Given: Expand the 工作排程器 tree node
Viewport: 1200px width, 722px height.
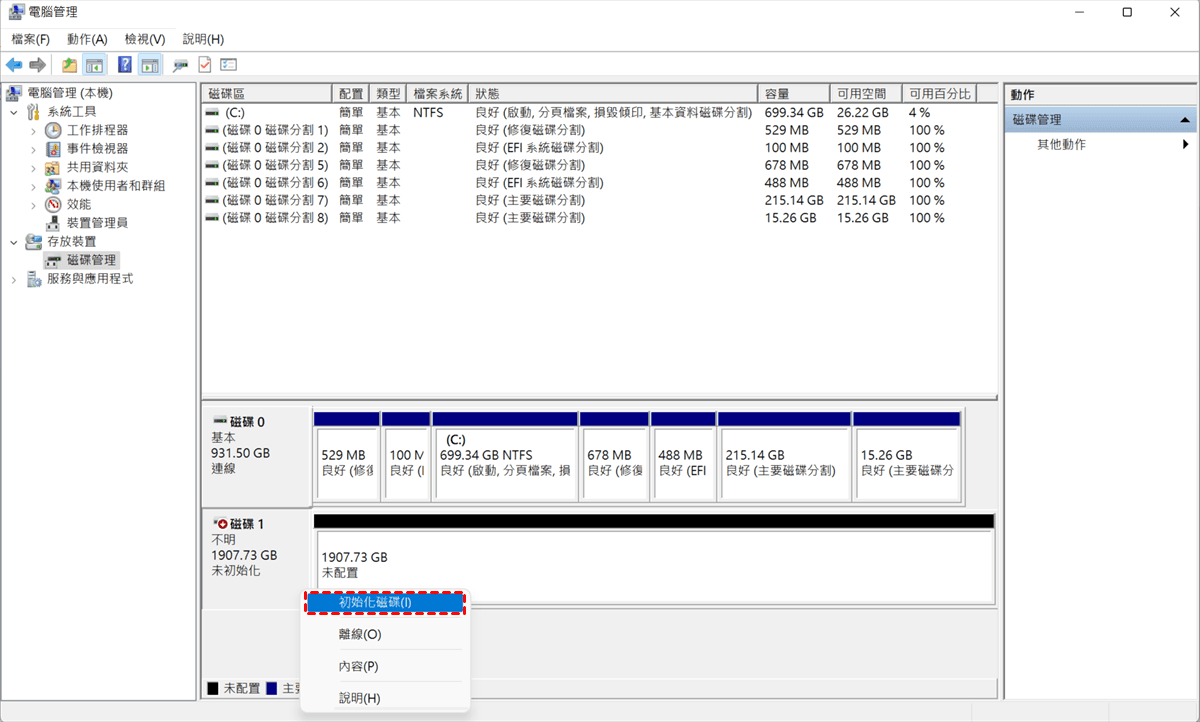Looking at the screenshot, I should tap(33, 130).
